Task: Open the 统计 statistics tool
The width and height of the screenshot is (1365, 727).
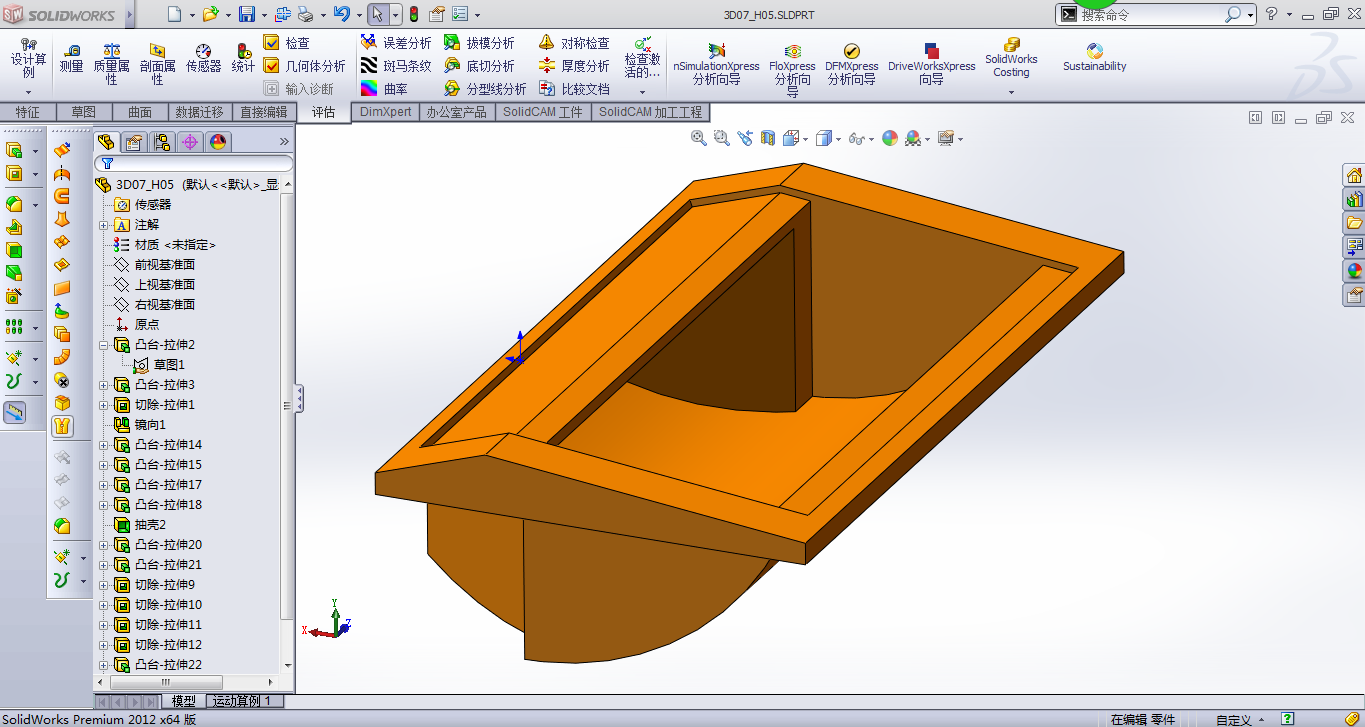Action: click(x=243, y=58)
